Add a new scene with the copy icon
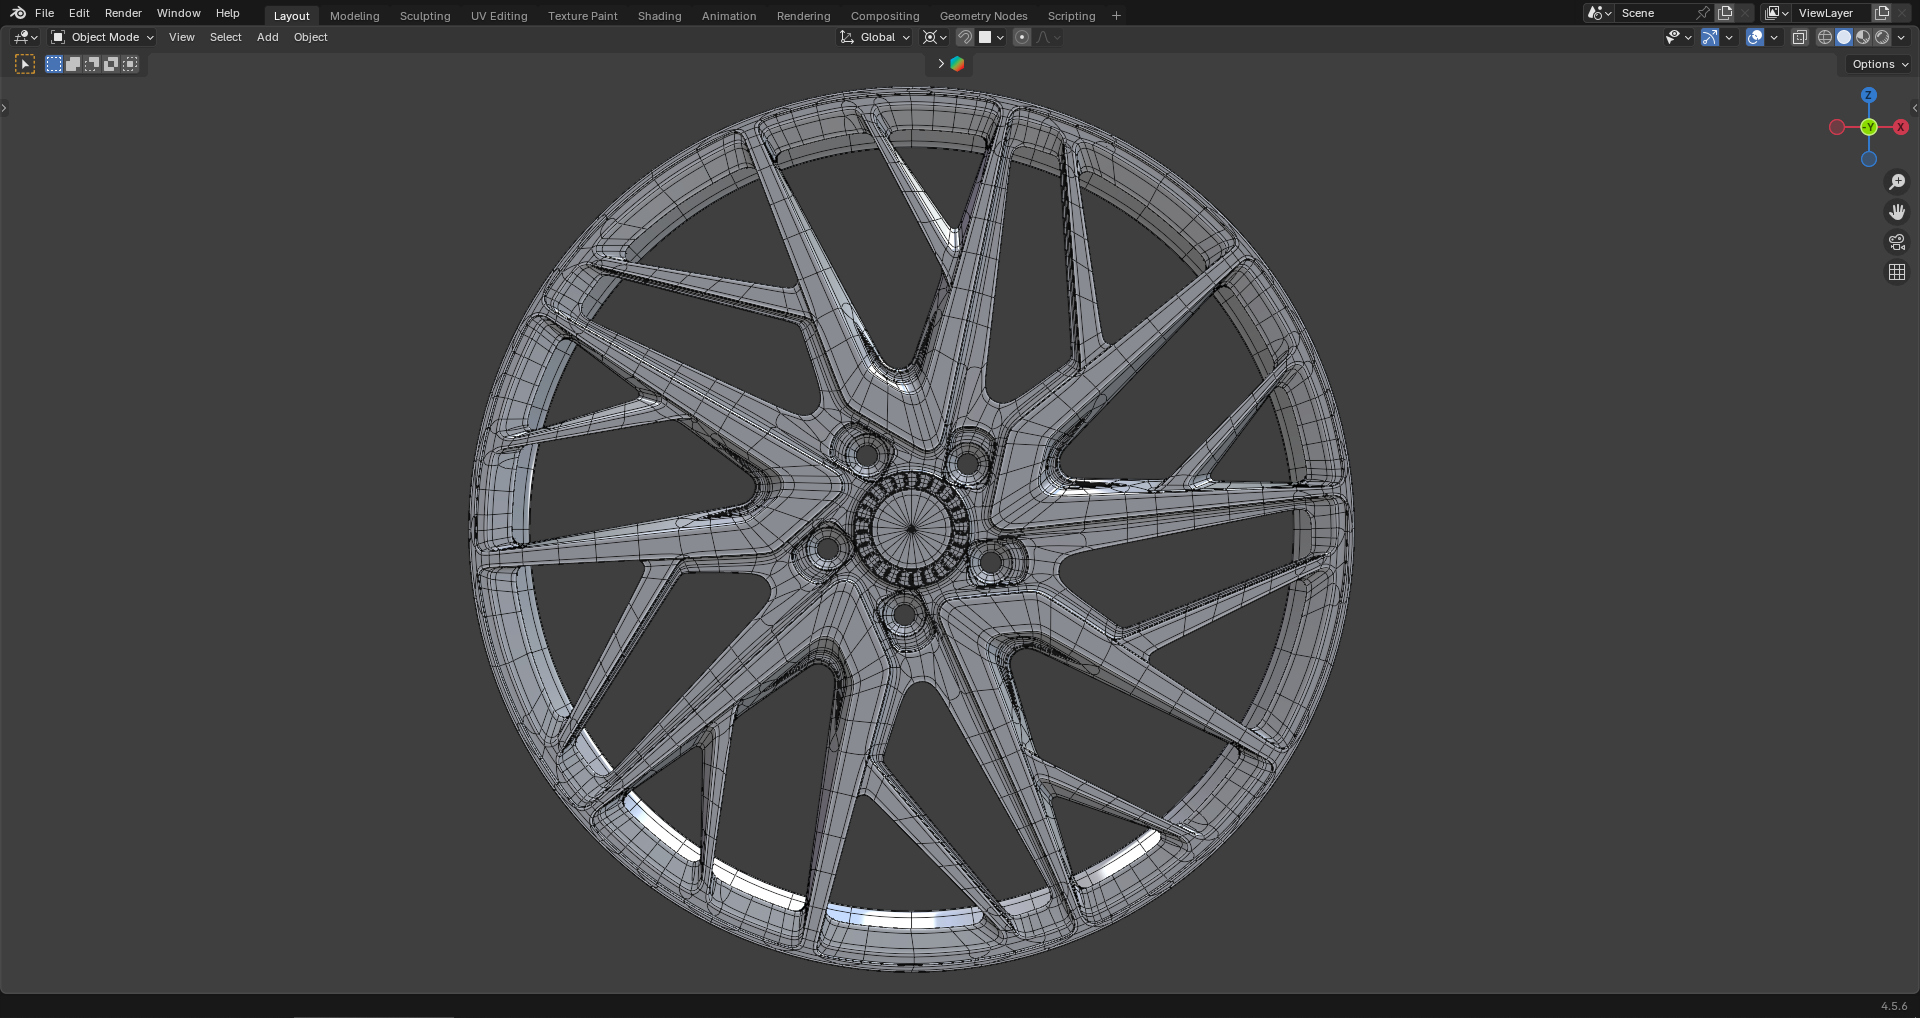The height and width of the screenshot is (1018, 1920). (1725, 13)
